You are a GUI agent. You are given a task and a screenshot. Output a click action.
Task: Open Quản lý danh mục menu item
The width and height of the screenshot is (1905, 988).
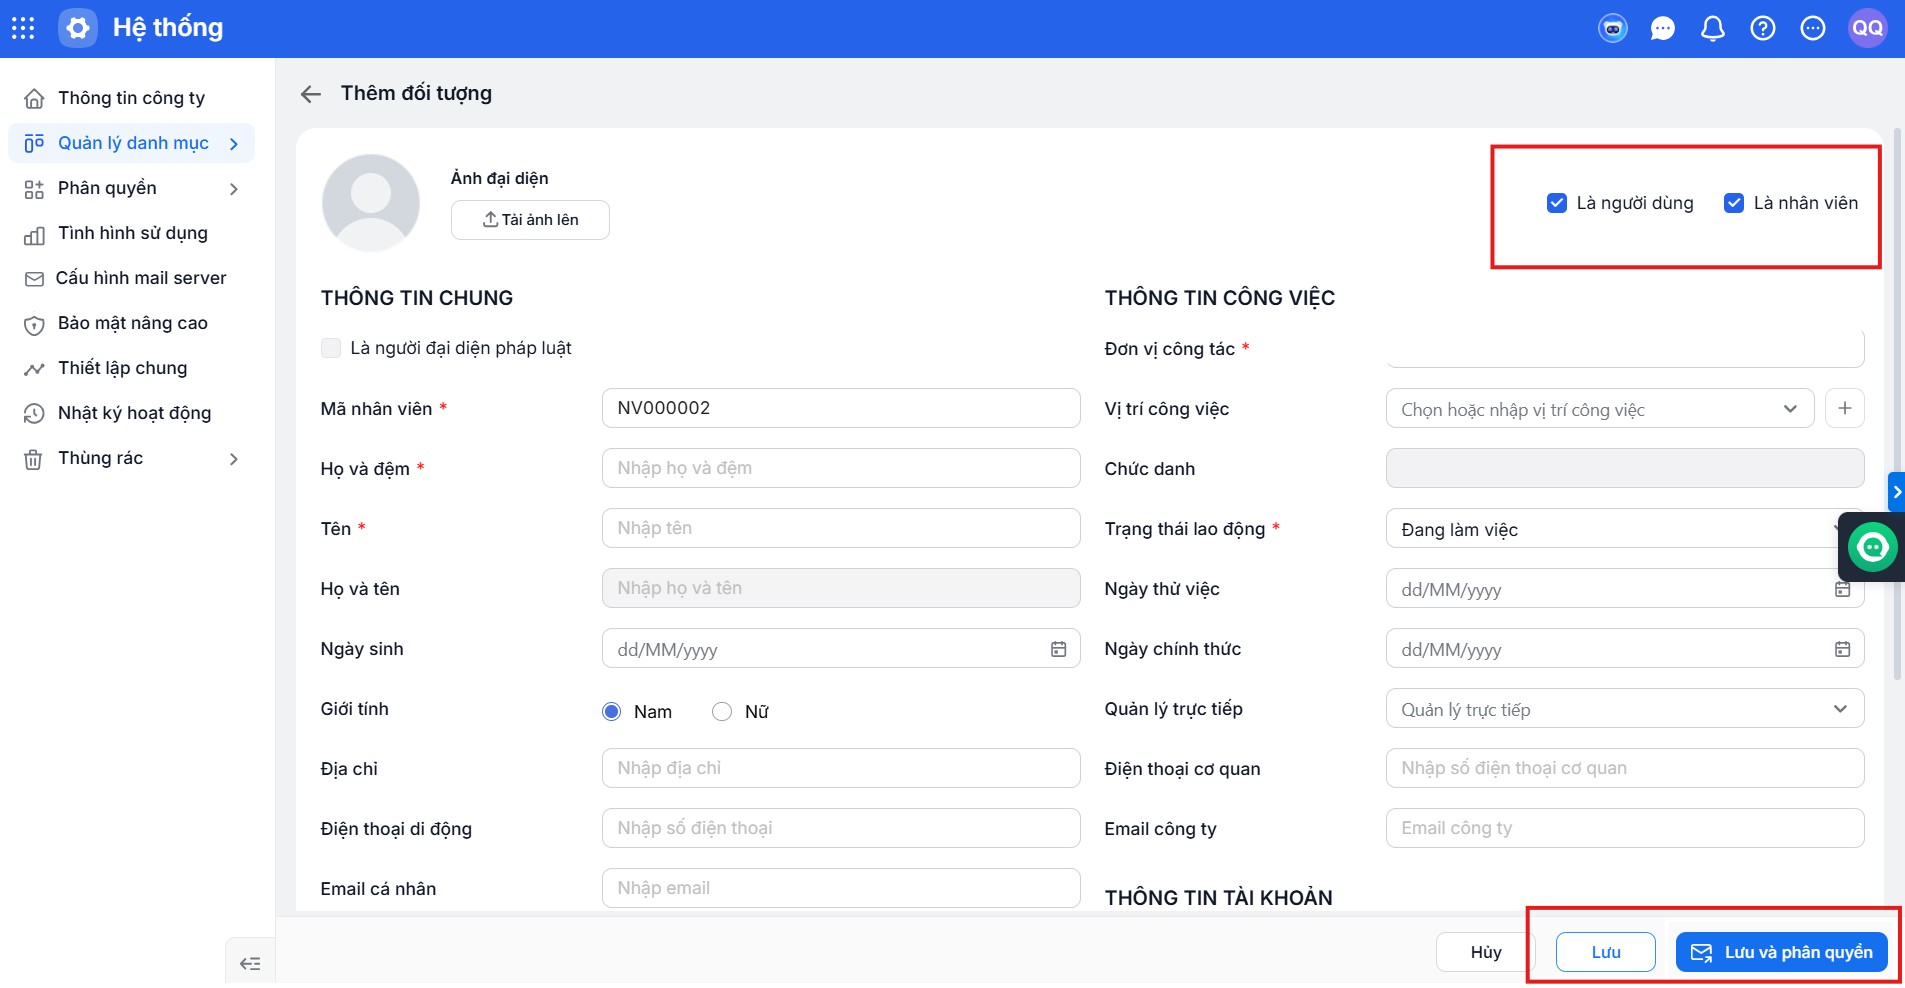coord(132,143)
